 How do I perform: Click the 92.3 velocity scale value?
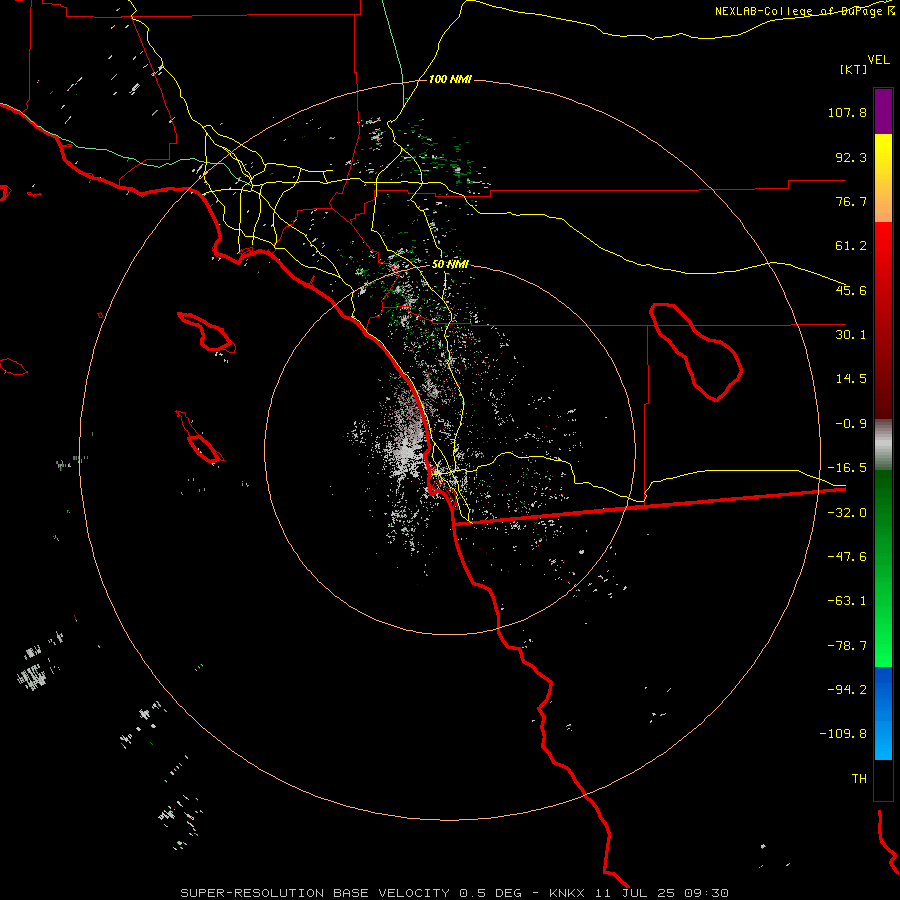[851, 157]
